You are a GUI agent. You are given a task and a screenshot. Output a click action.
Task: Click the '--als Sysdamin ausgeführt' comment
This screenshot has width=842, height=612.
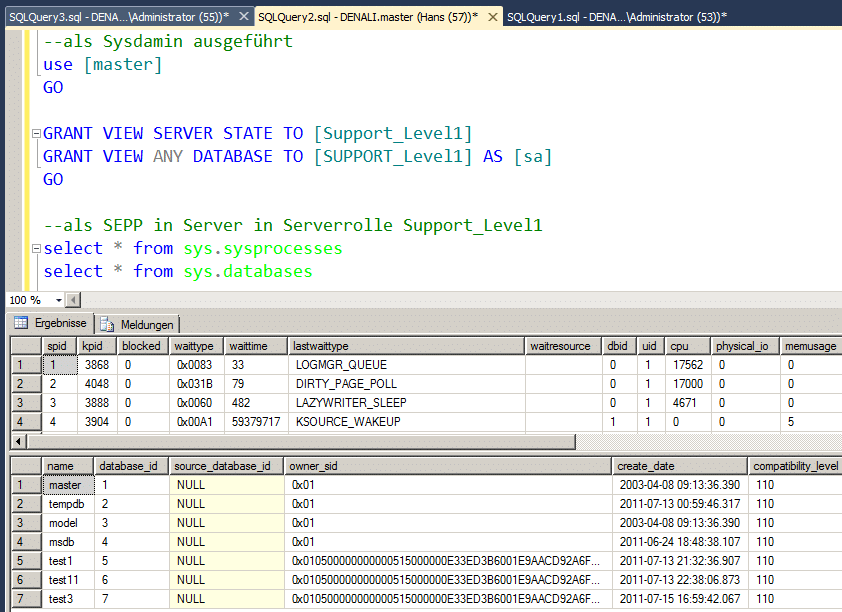[x=168, y=41]
